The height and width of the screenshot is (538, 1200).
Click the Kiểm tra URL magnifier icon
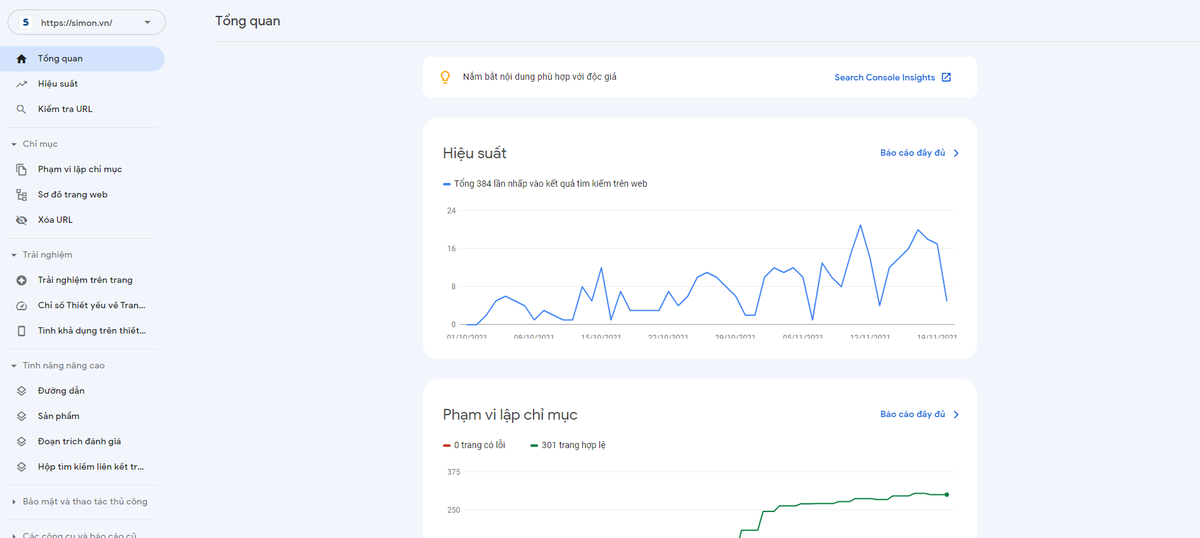tap(21, 109)
